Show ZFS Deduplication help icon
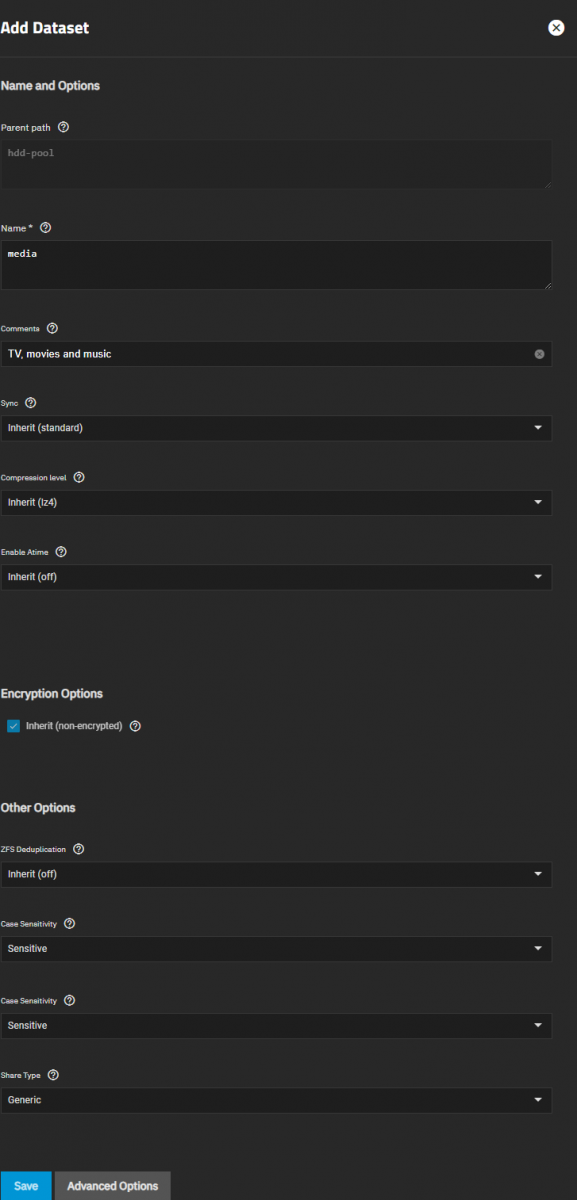577x1200 pixels. pyautogui.click(x=78, y=849)
